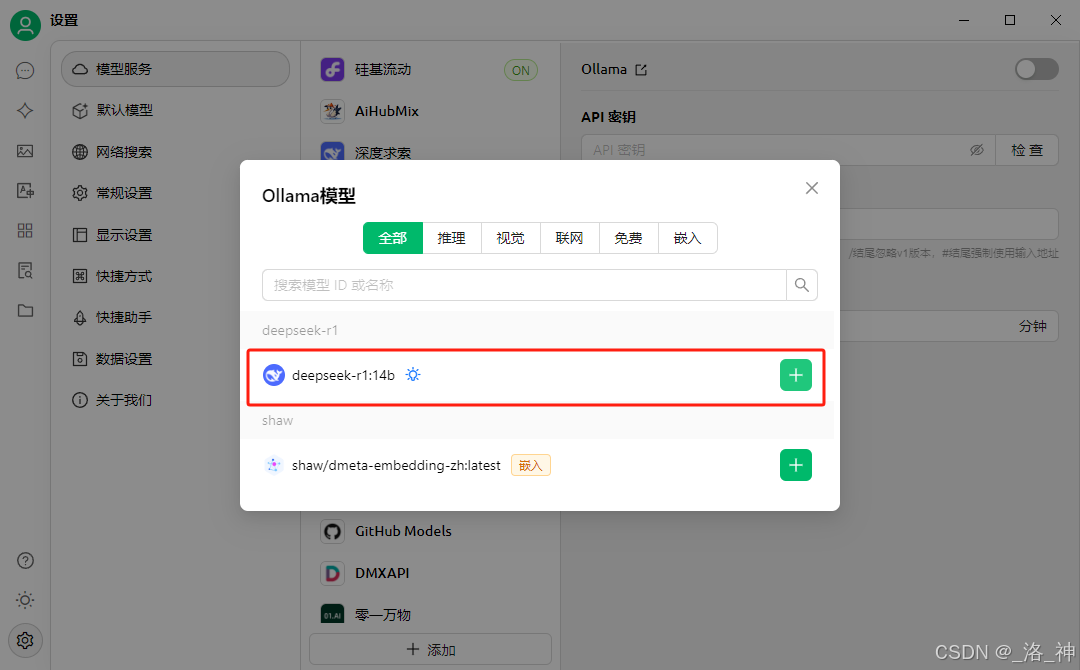Viewport: 1080px width, 670px height.
Task: Open the knowledge base sidebar icon
Action: [25, 271]
